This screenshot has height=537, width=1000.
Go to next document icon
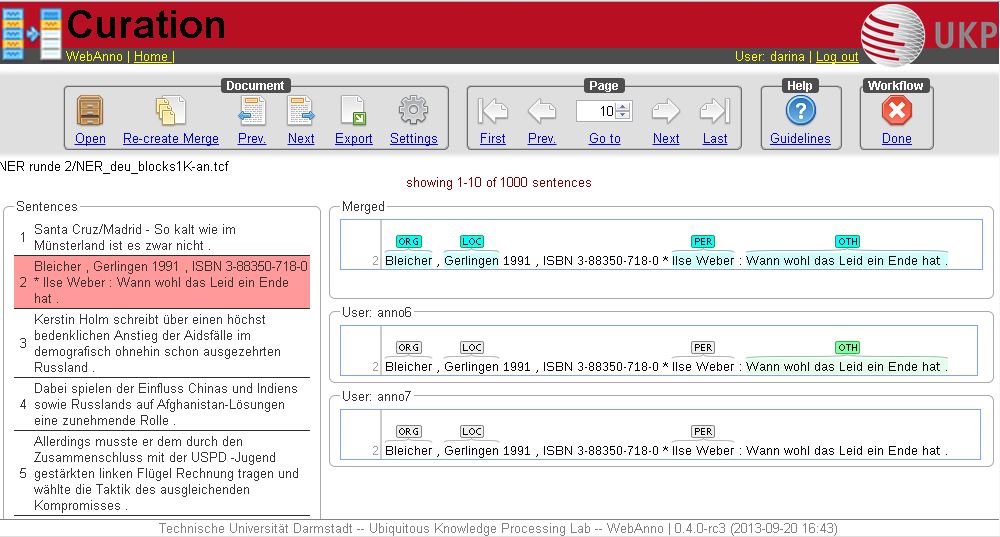(300, 110)
